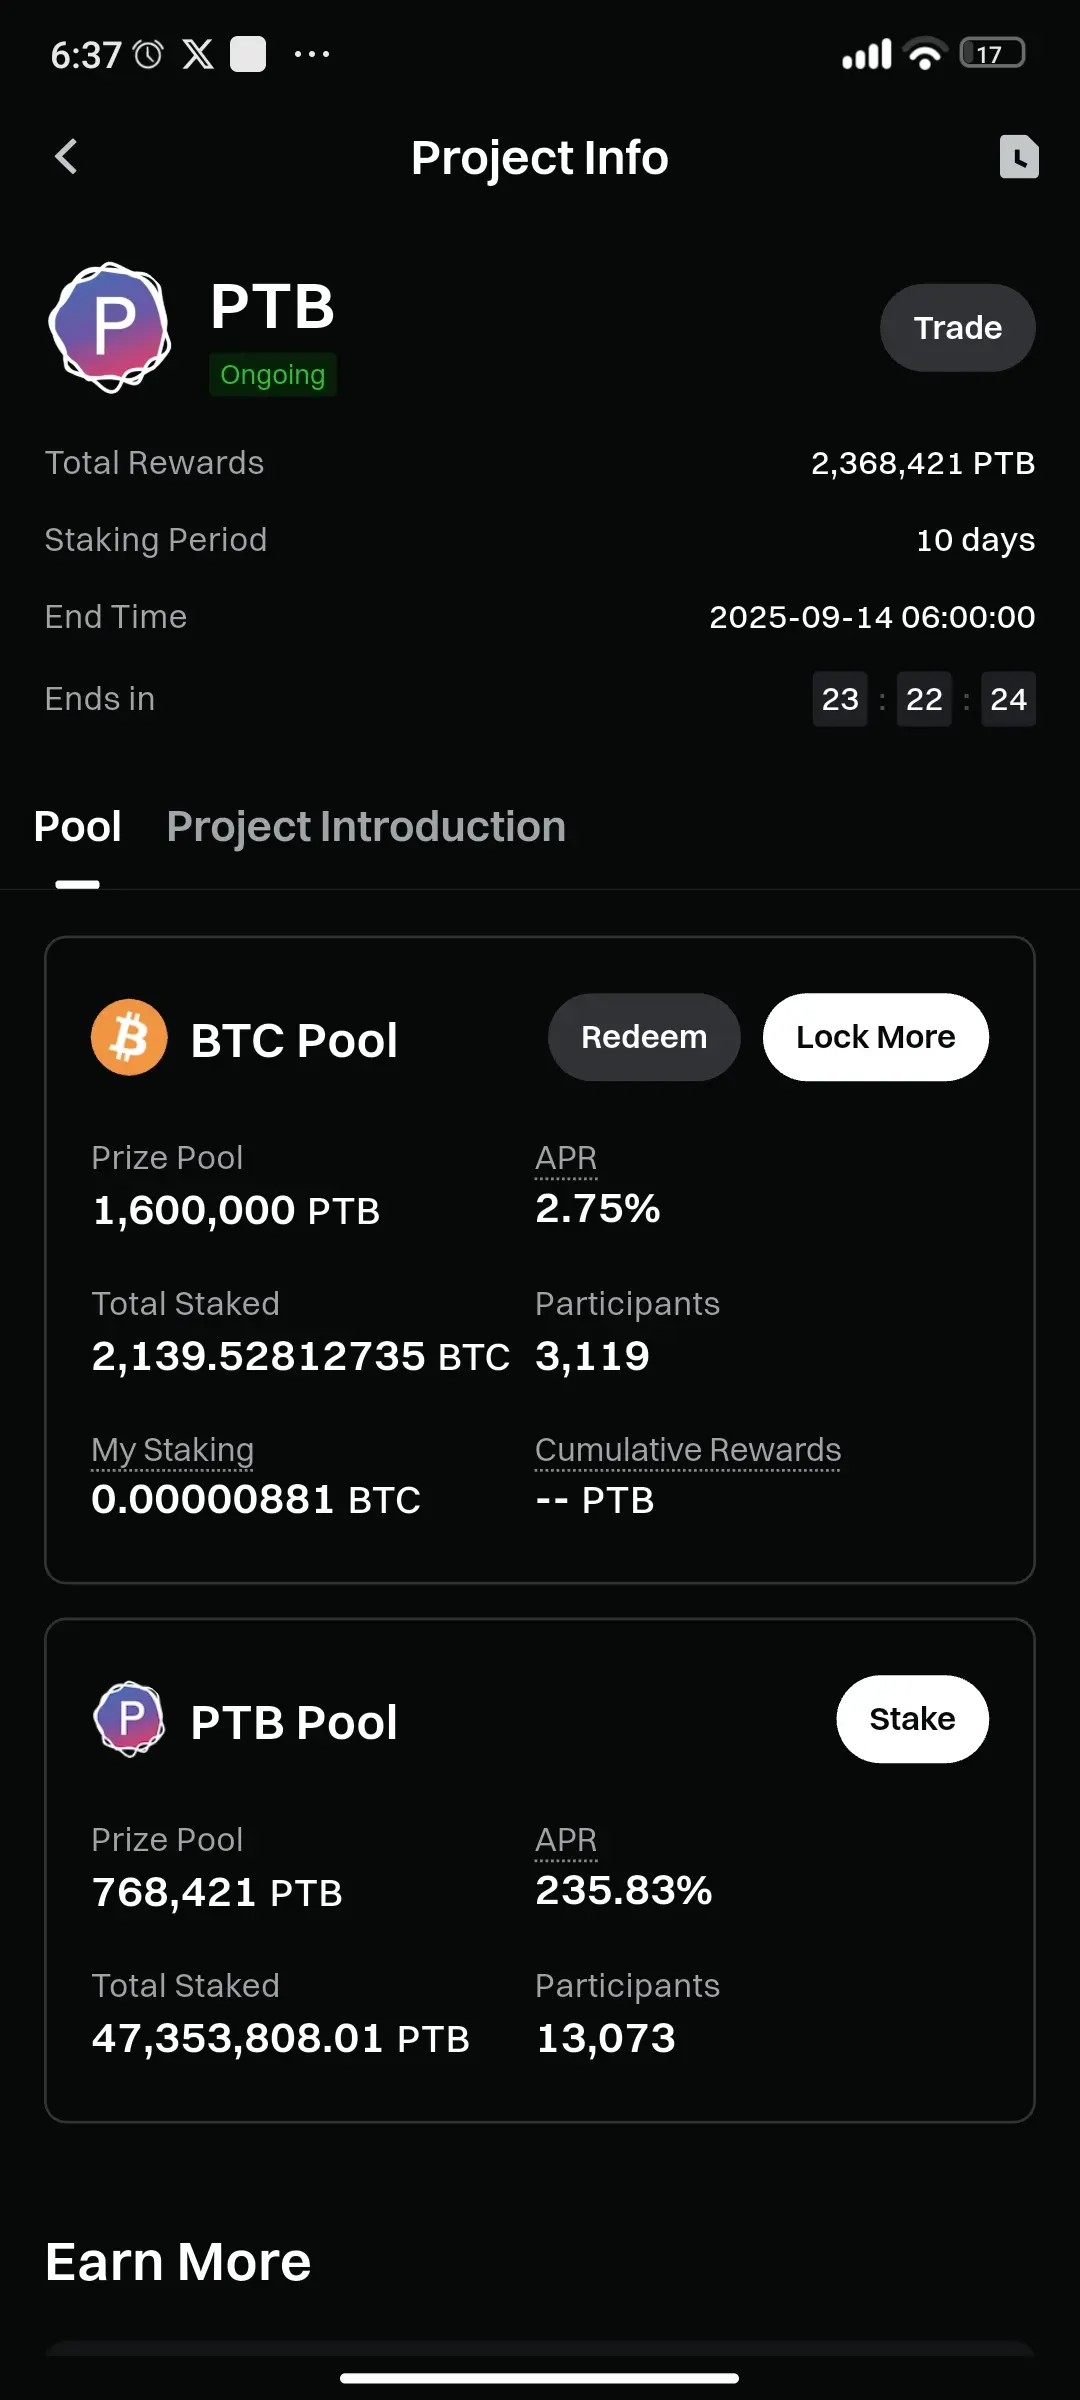Tap the X app status bar icon
This screenshot has height=2400, width=1080.
coord(198,54)
